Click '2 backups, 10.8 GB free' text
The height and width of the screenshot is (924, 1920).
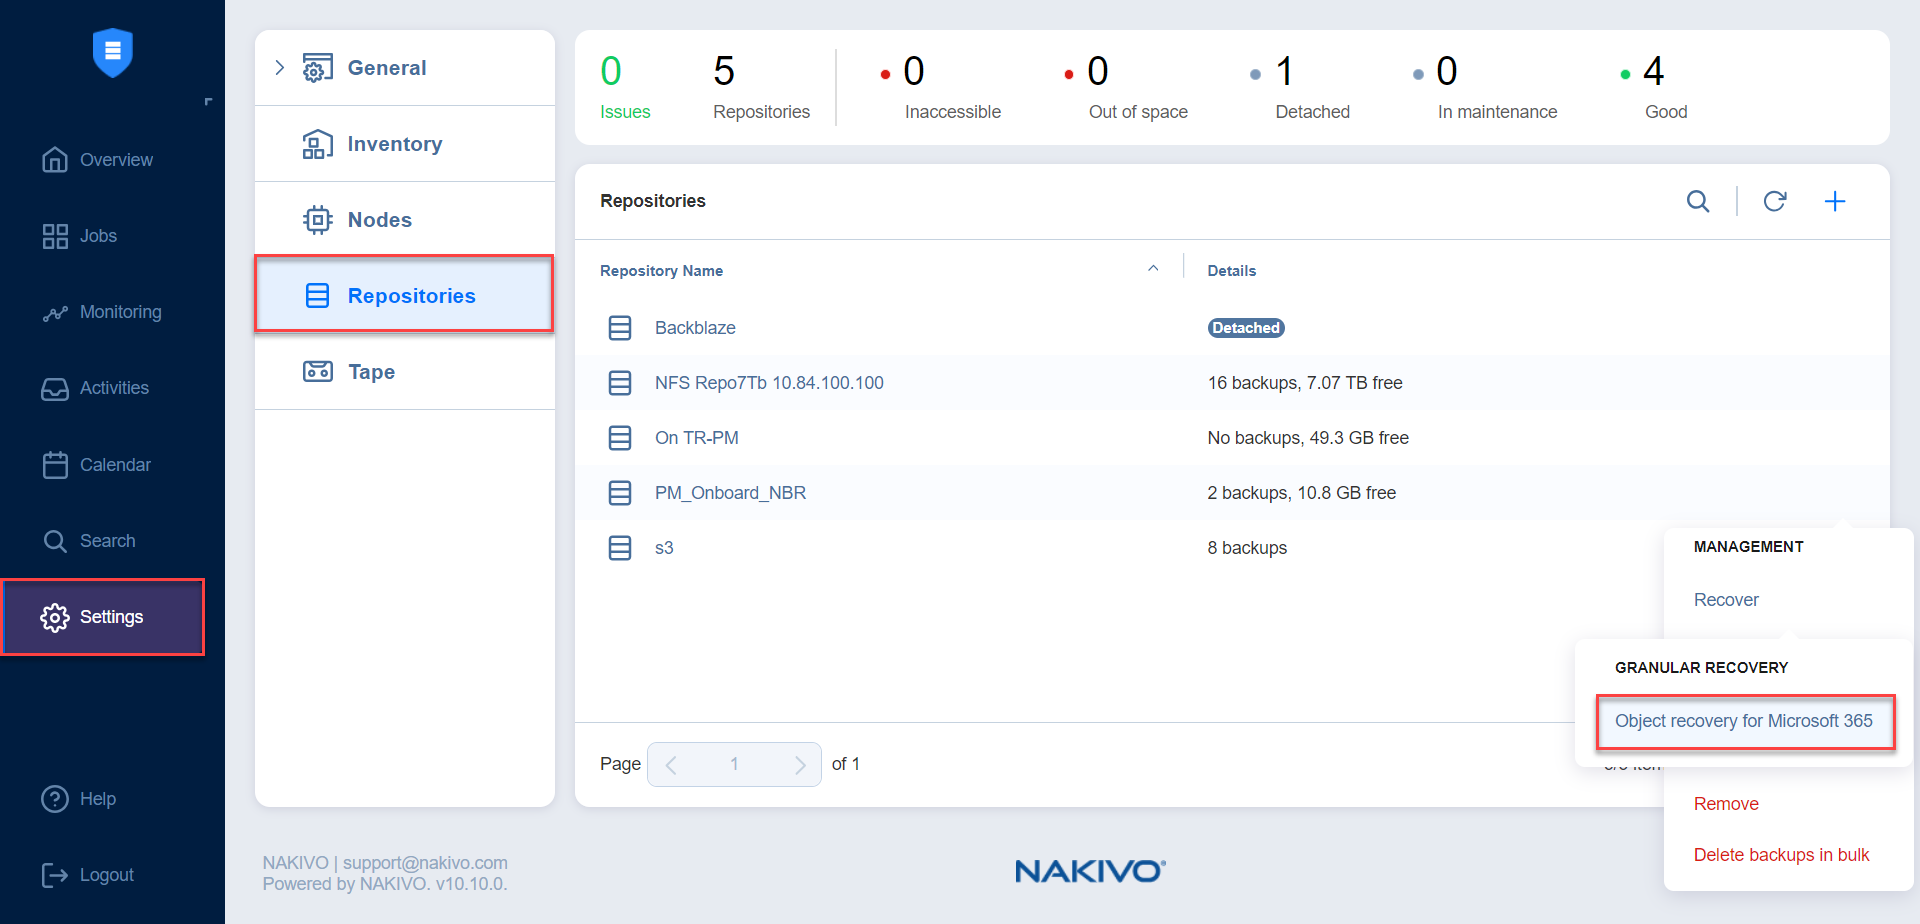[x=1302, y=493]
